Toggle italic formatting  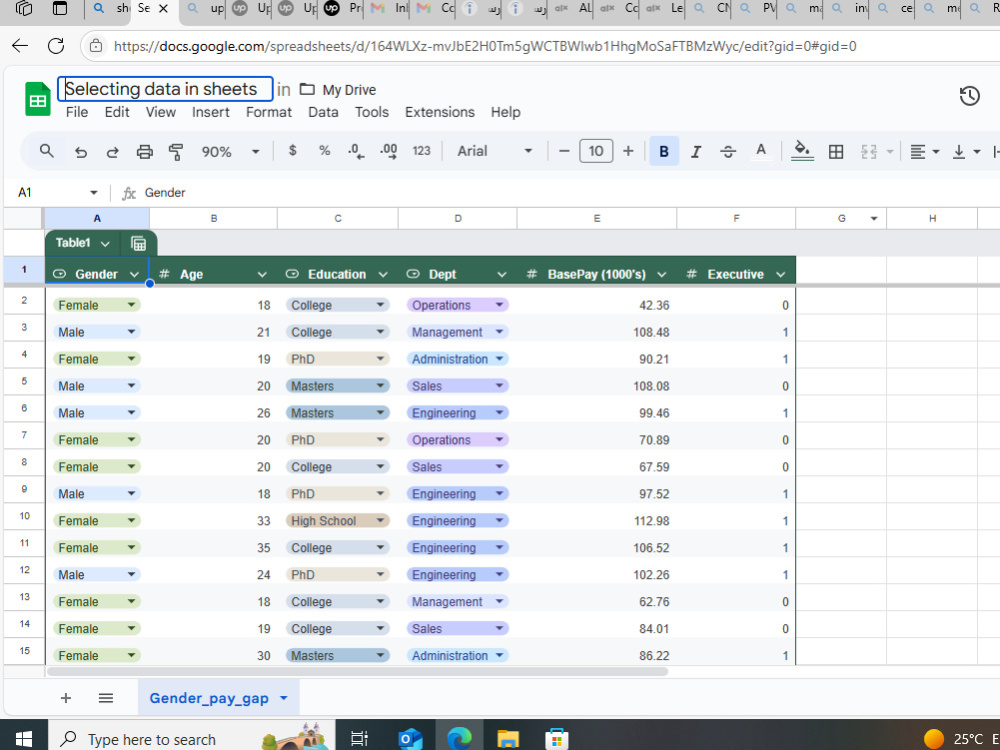(x=696, y=151)
